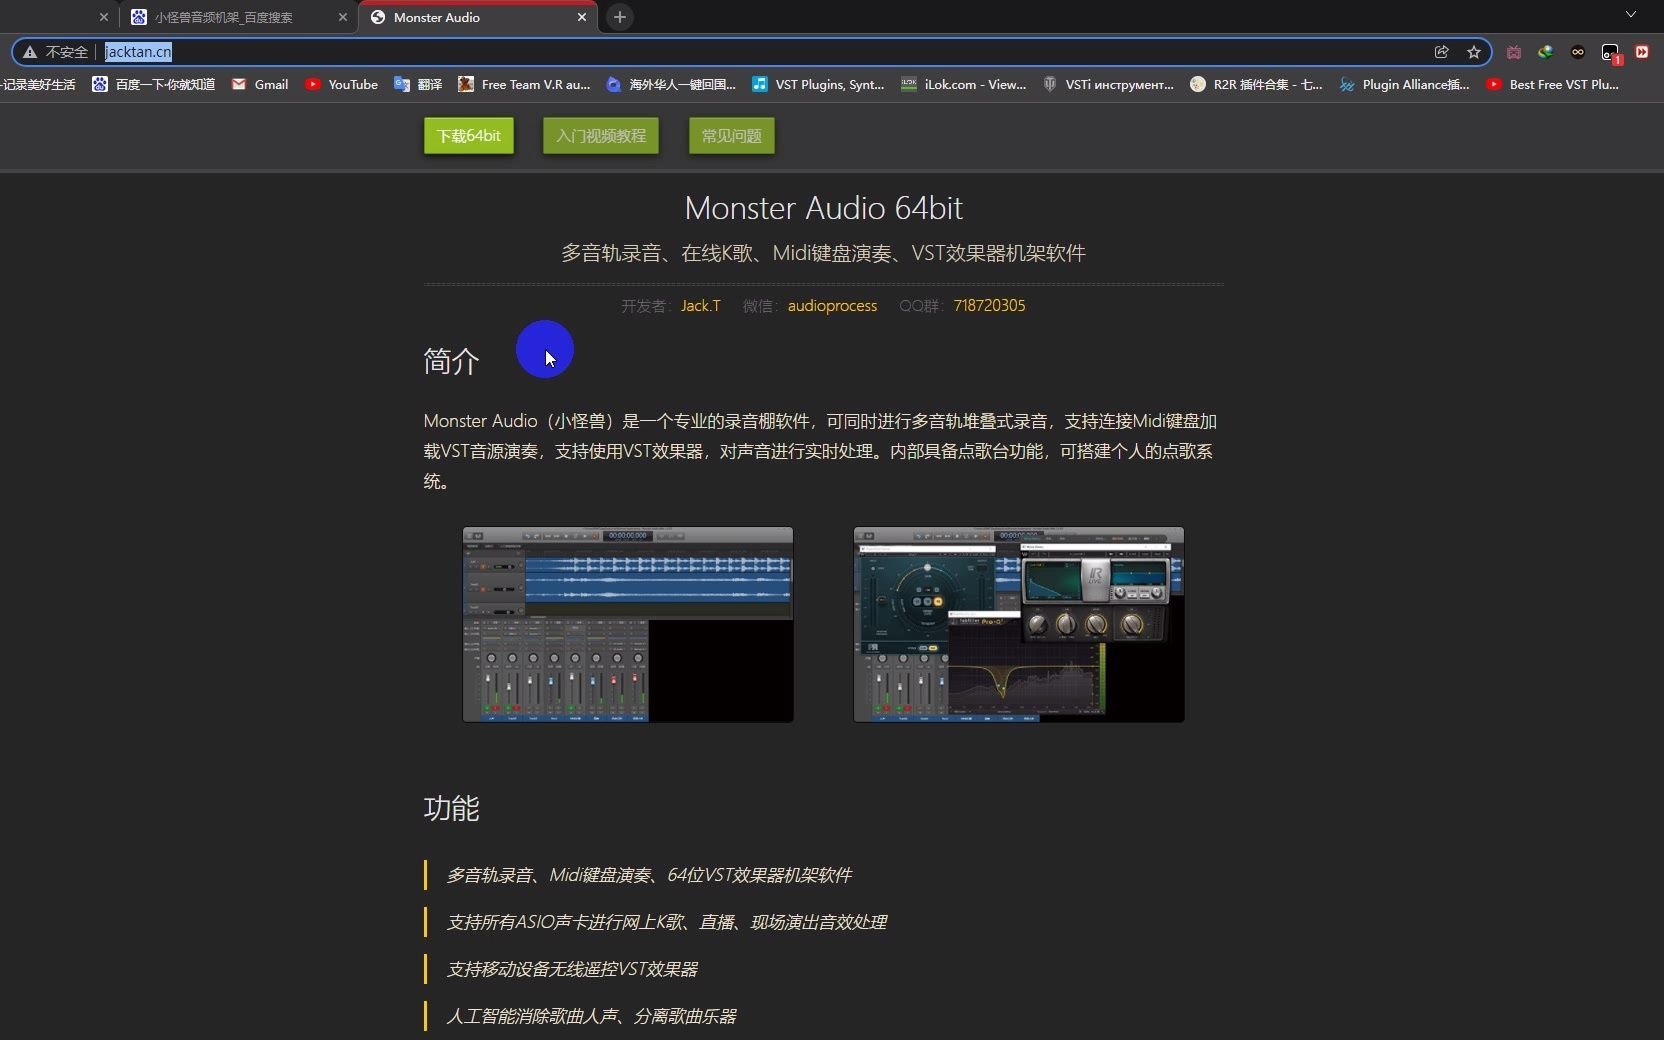
Task: Click the pink browser extension icon
Action: (1514, 52)
